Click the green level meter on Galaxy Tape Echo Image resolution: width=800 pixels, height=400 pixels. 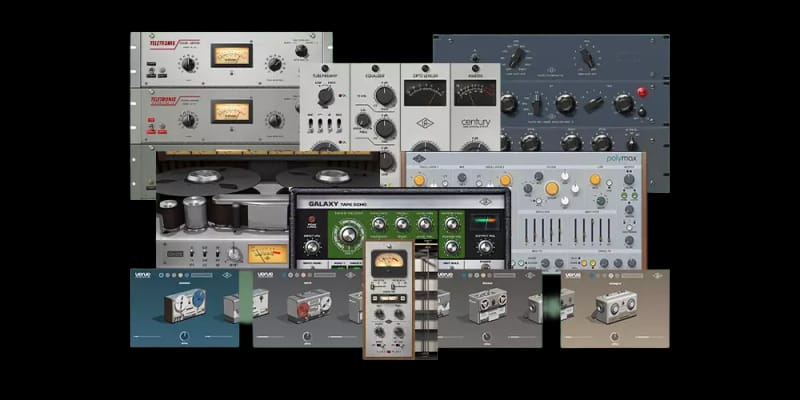[x=485, y=222]
